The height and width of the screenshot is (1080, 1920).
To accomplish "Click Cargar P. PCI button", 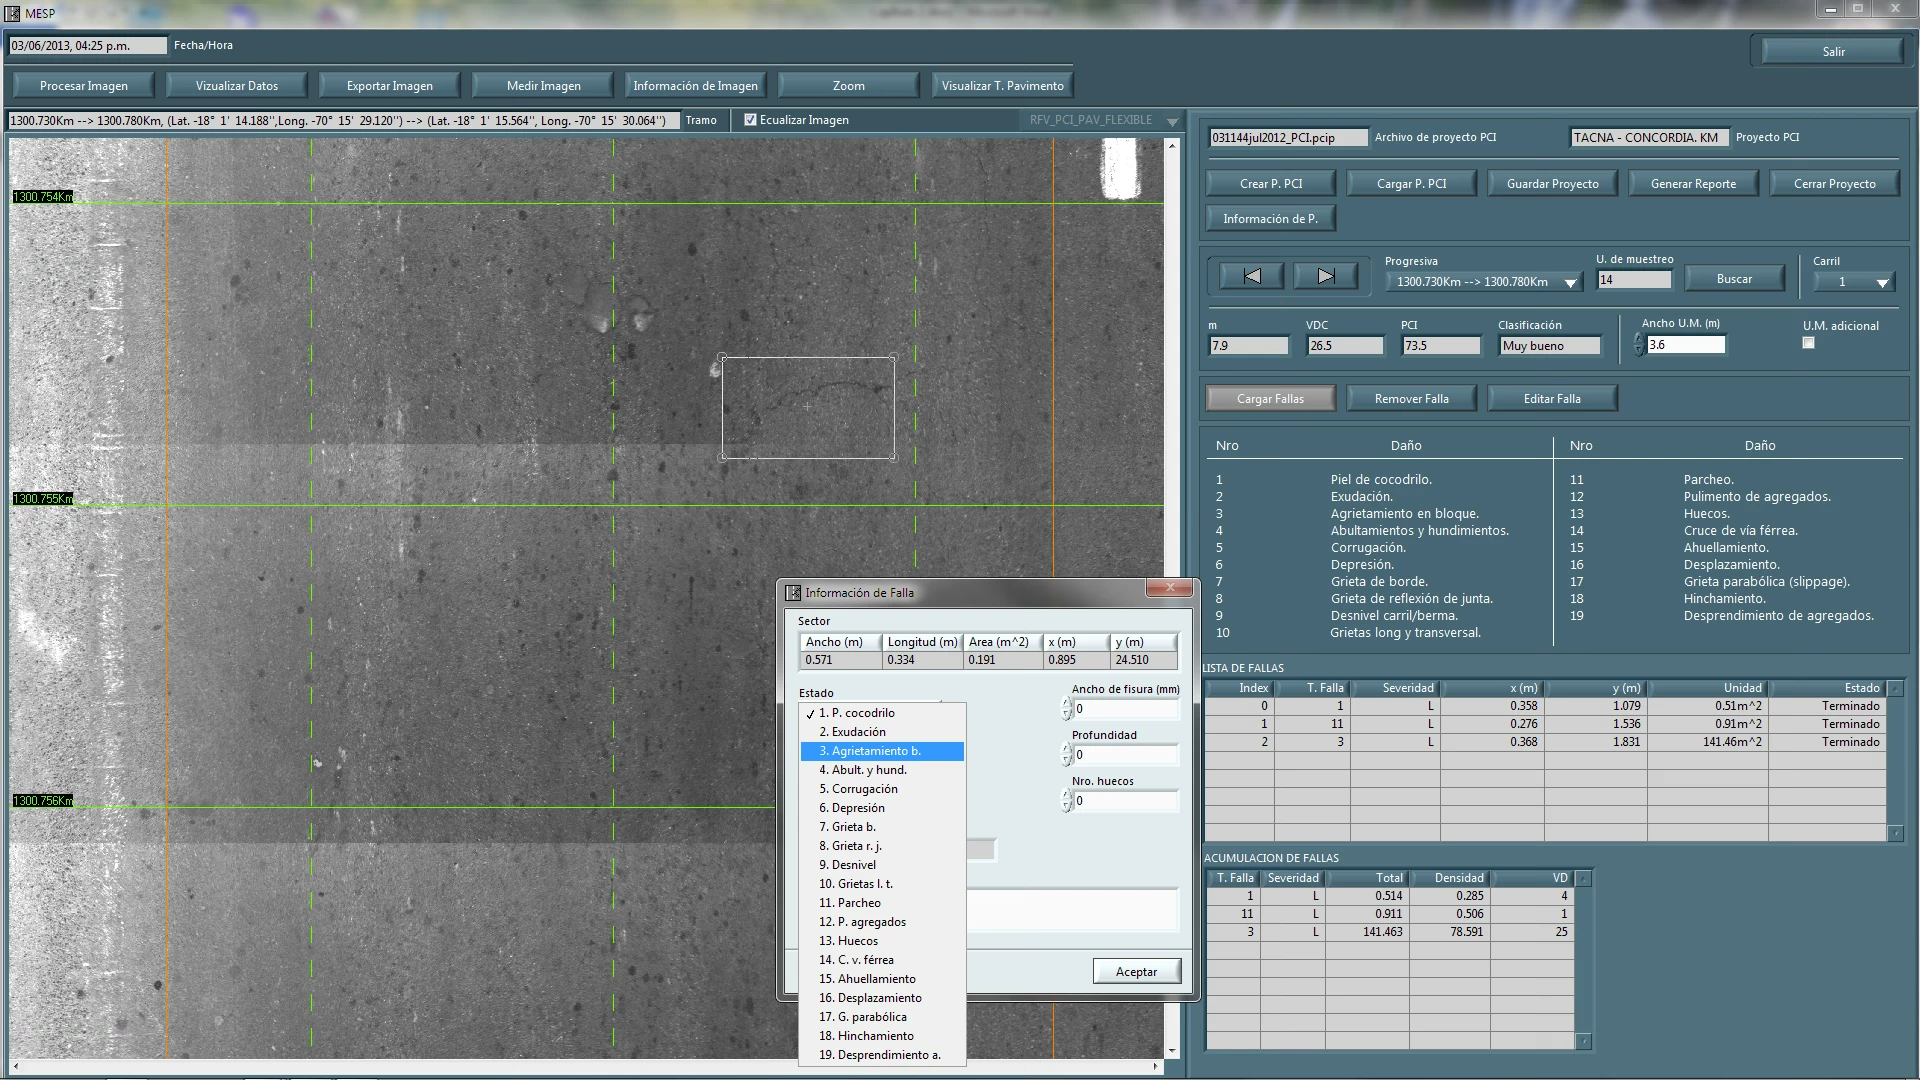I will (1412, 184).
